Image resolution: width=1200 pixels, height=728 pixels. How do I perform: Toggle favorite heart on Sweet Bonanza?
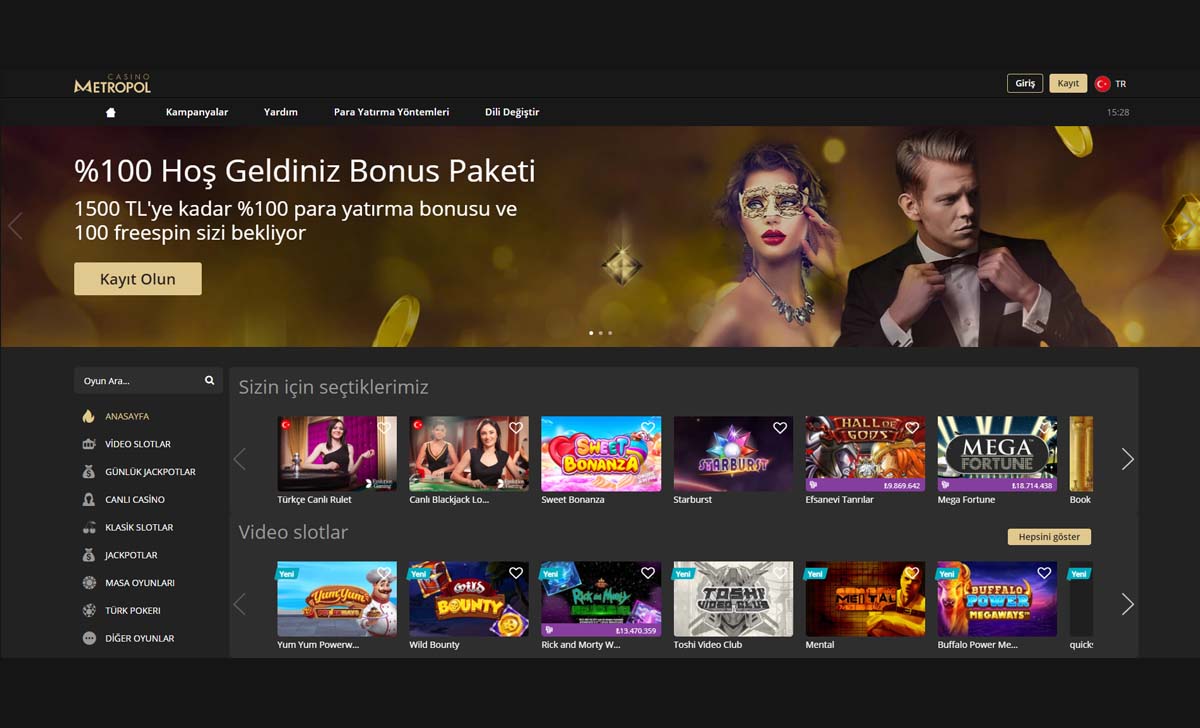coord(648,428)
